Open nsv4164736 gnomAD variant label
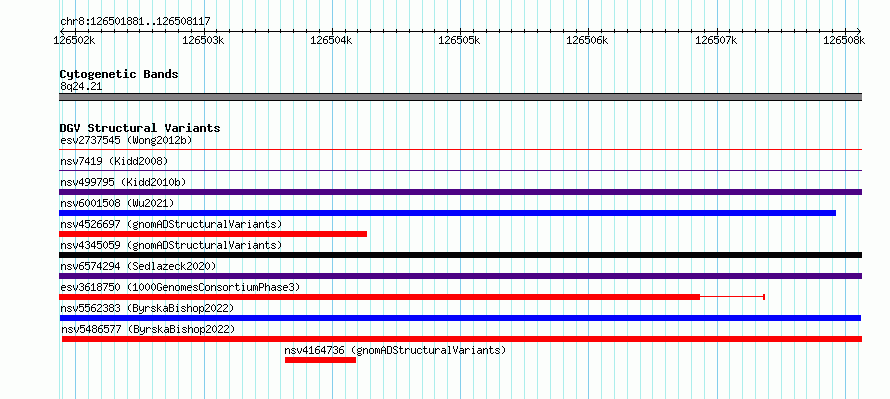This screenshot has height=399, width=890. (x=395, y=350)
